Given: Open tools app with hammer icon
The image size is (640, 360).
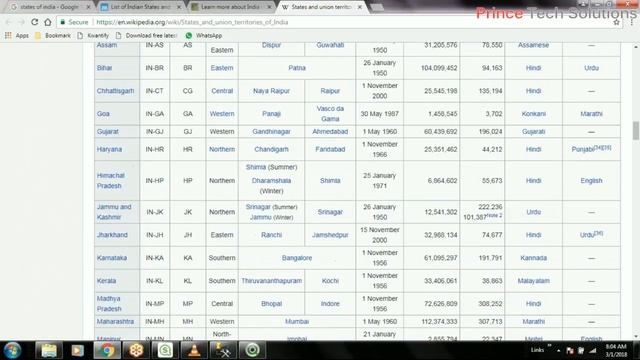Looking at the screenshot, I should [223, 350].
